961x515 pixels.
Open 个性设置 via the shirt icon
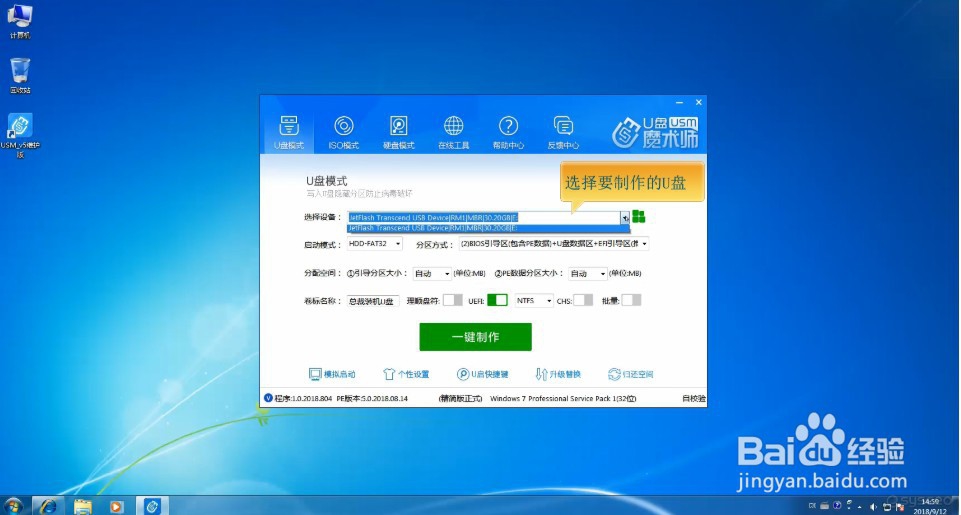click(389, 375)
